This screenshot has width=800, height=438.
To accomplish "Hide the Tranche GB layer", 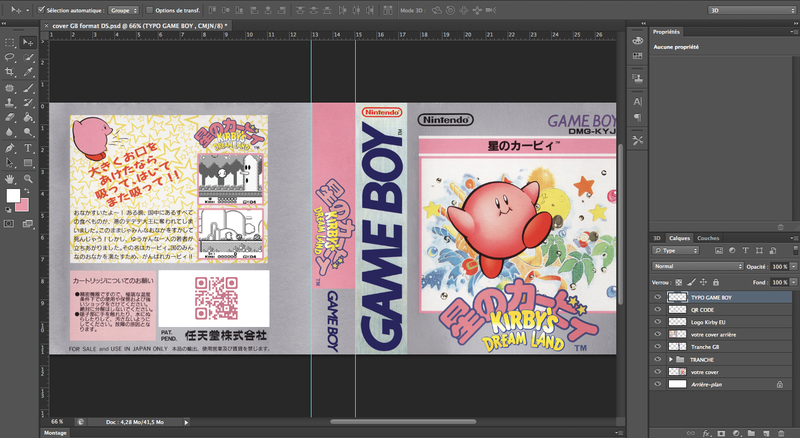I will pyautogui.click(x=657, y=347).
